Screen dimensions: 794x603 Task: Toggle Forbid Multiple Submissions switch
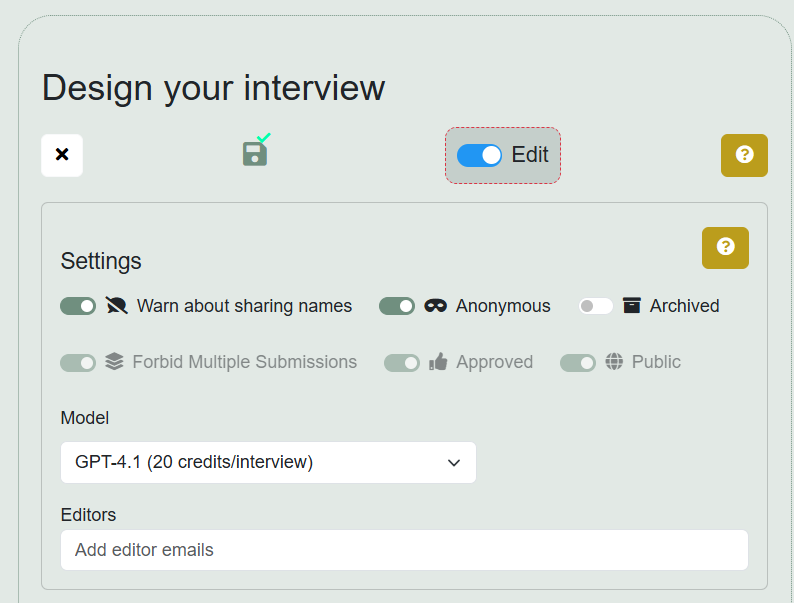click(78, 362)
